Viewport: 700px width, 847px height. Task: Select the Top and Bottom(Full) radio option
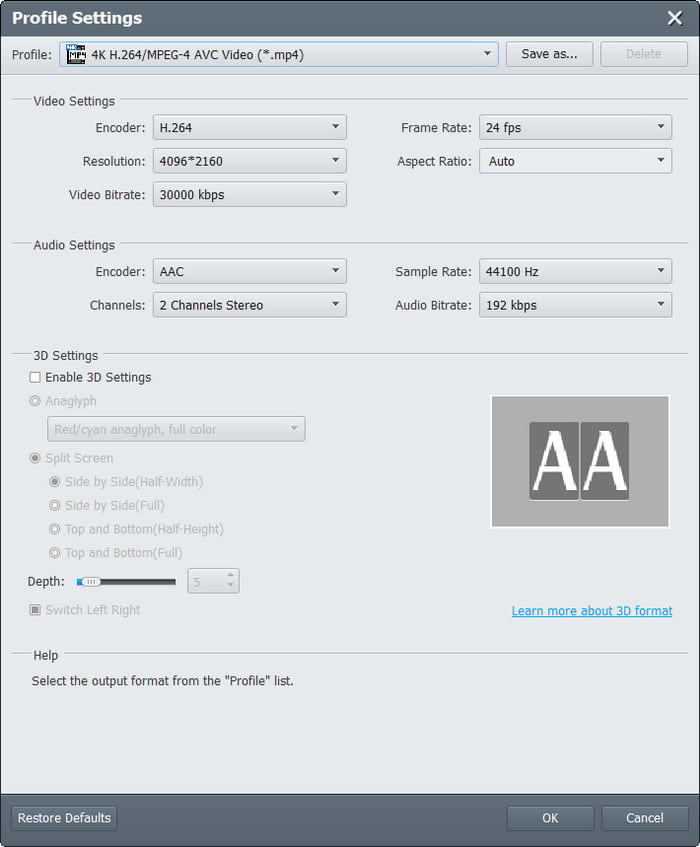pos(55,552)
